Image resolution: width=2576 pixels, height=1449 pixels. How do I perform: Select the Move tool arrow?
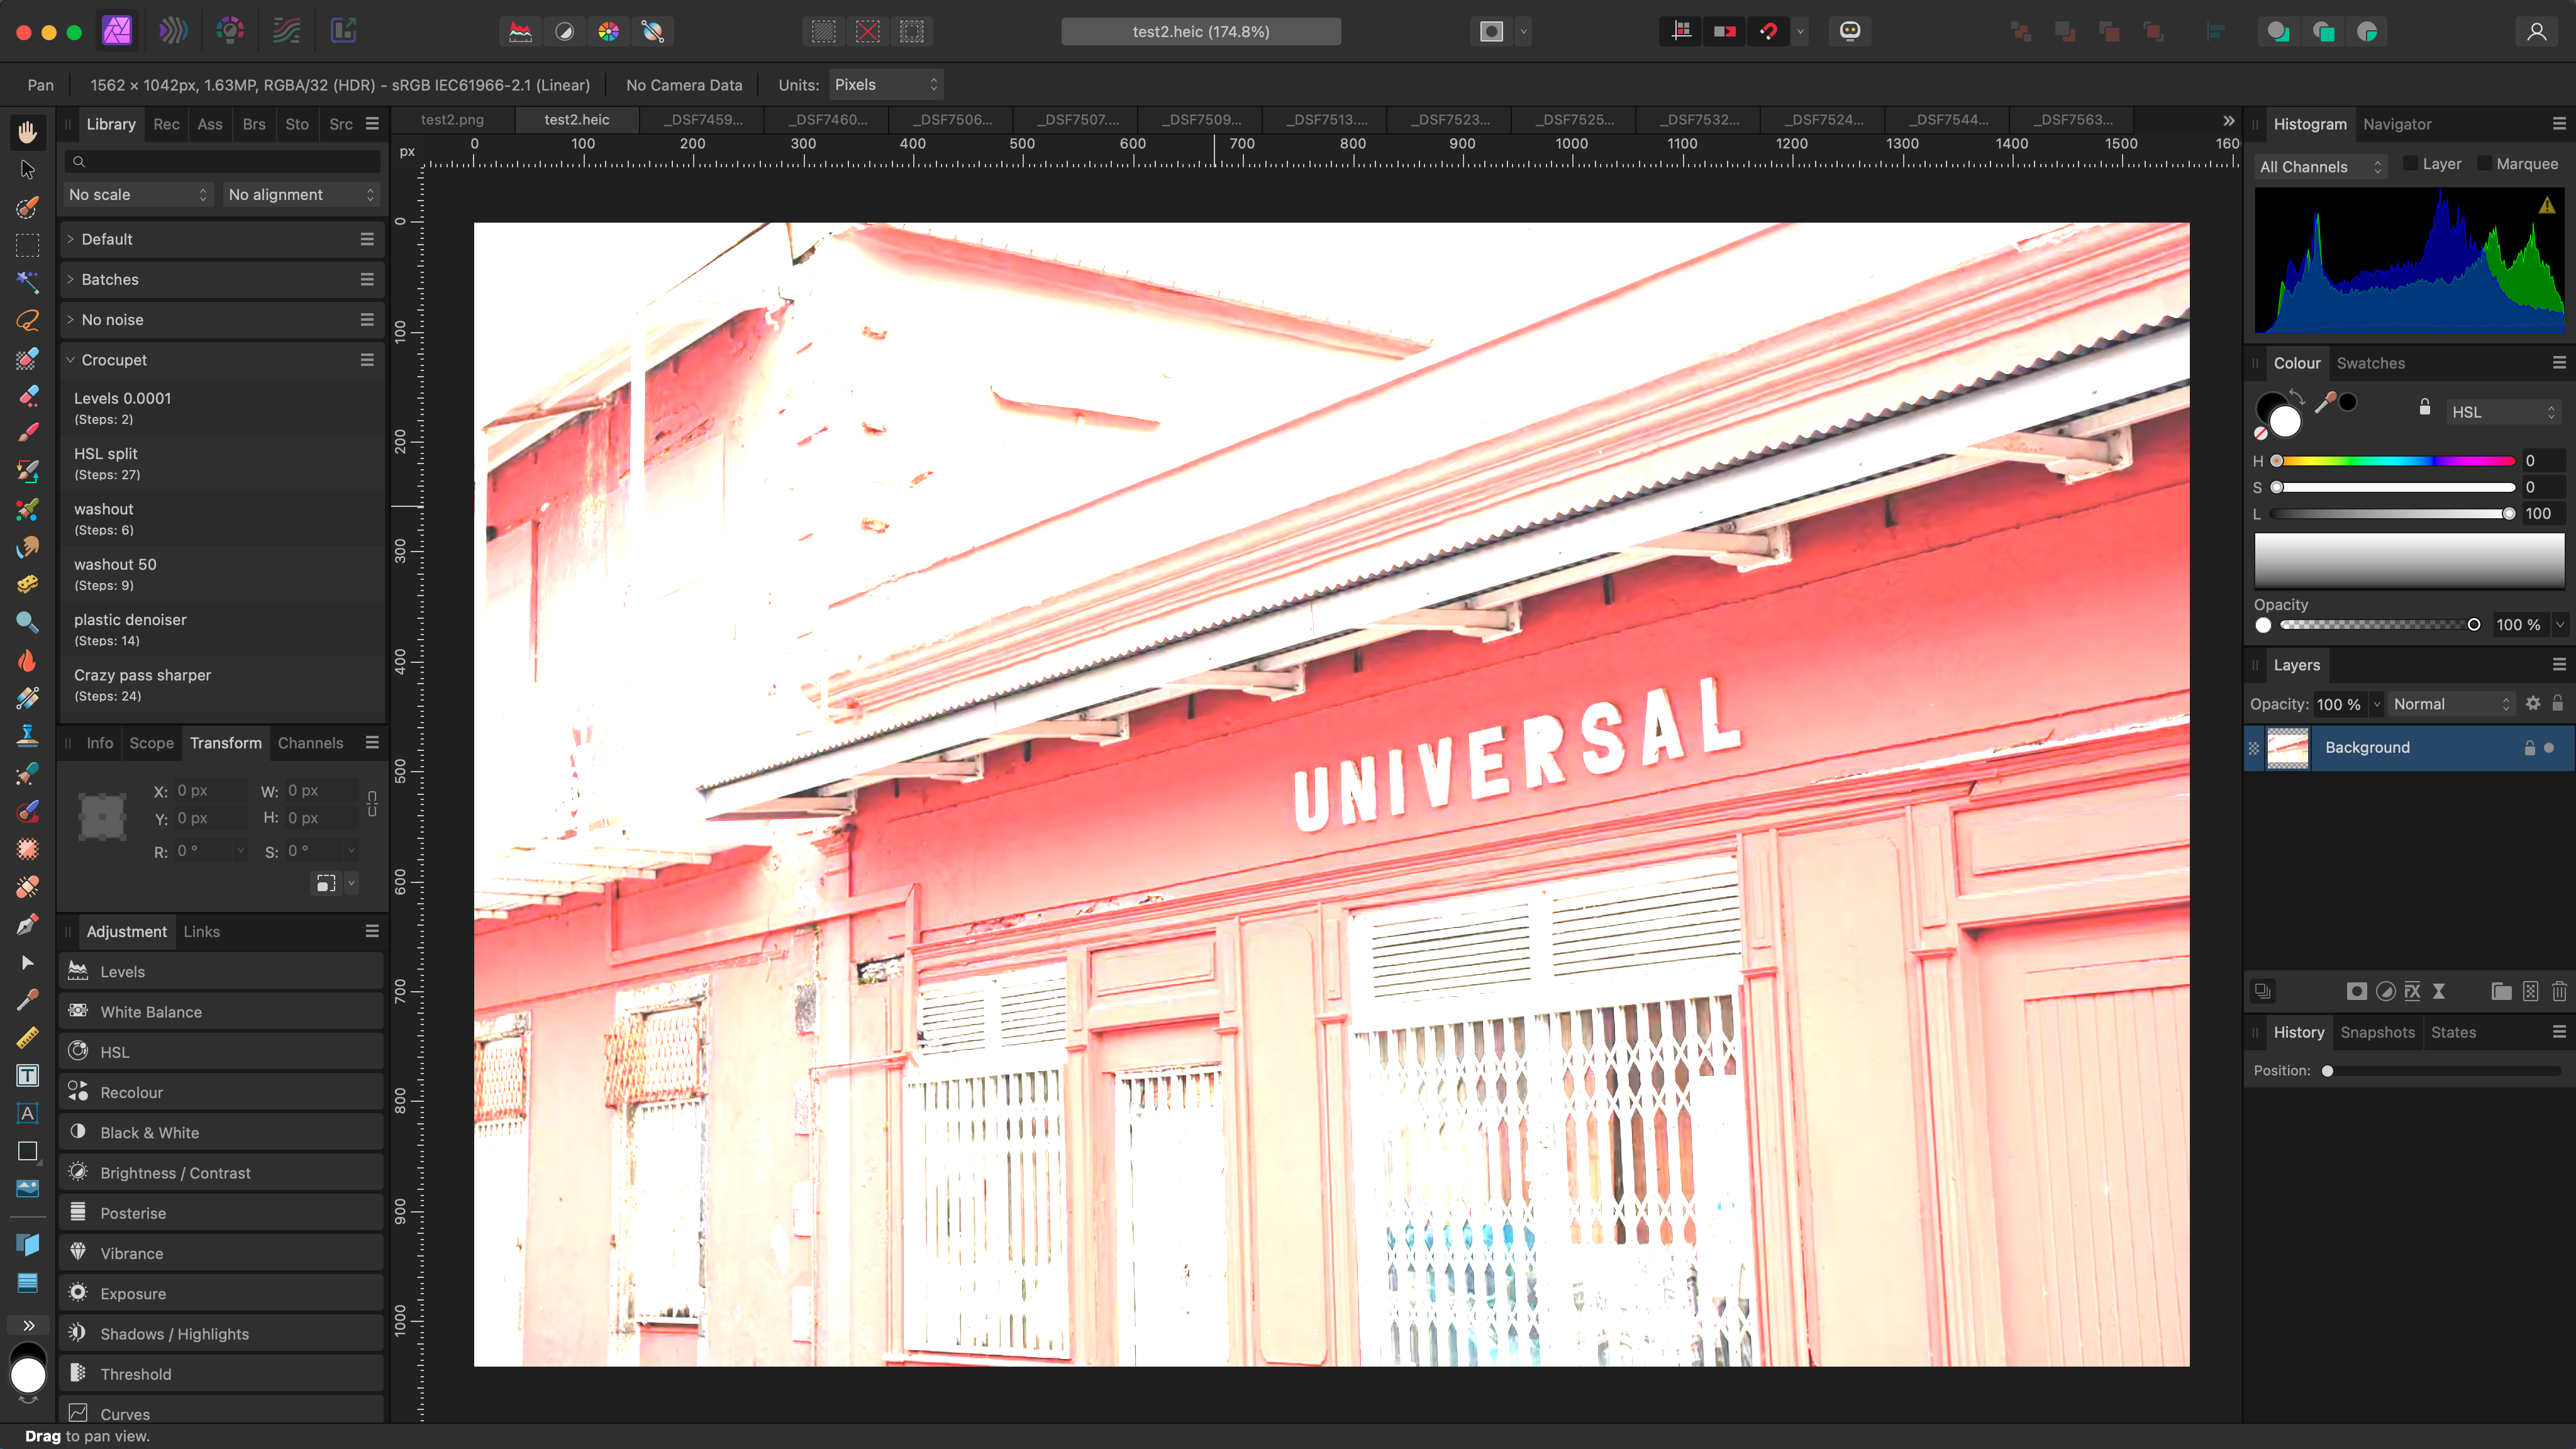point(28,169)
